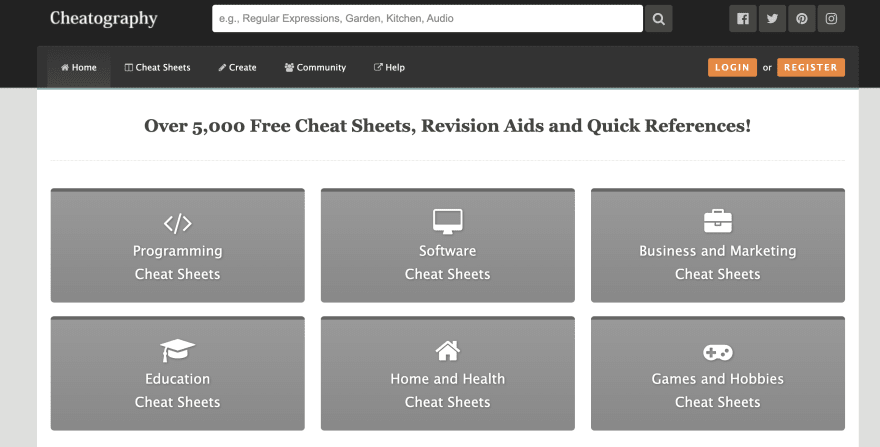Image resolution: width=880 pixels, height=447 pixels.
Task: Click the Cheatography logo
Action: pyautogui.click(x=103, y=19)
